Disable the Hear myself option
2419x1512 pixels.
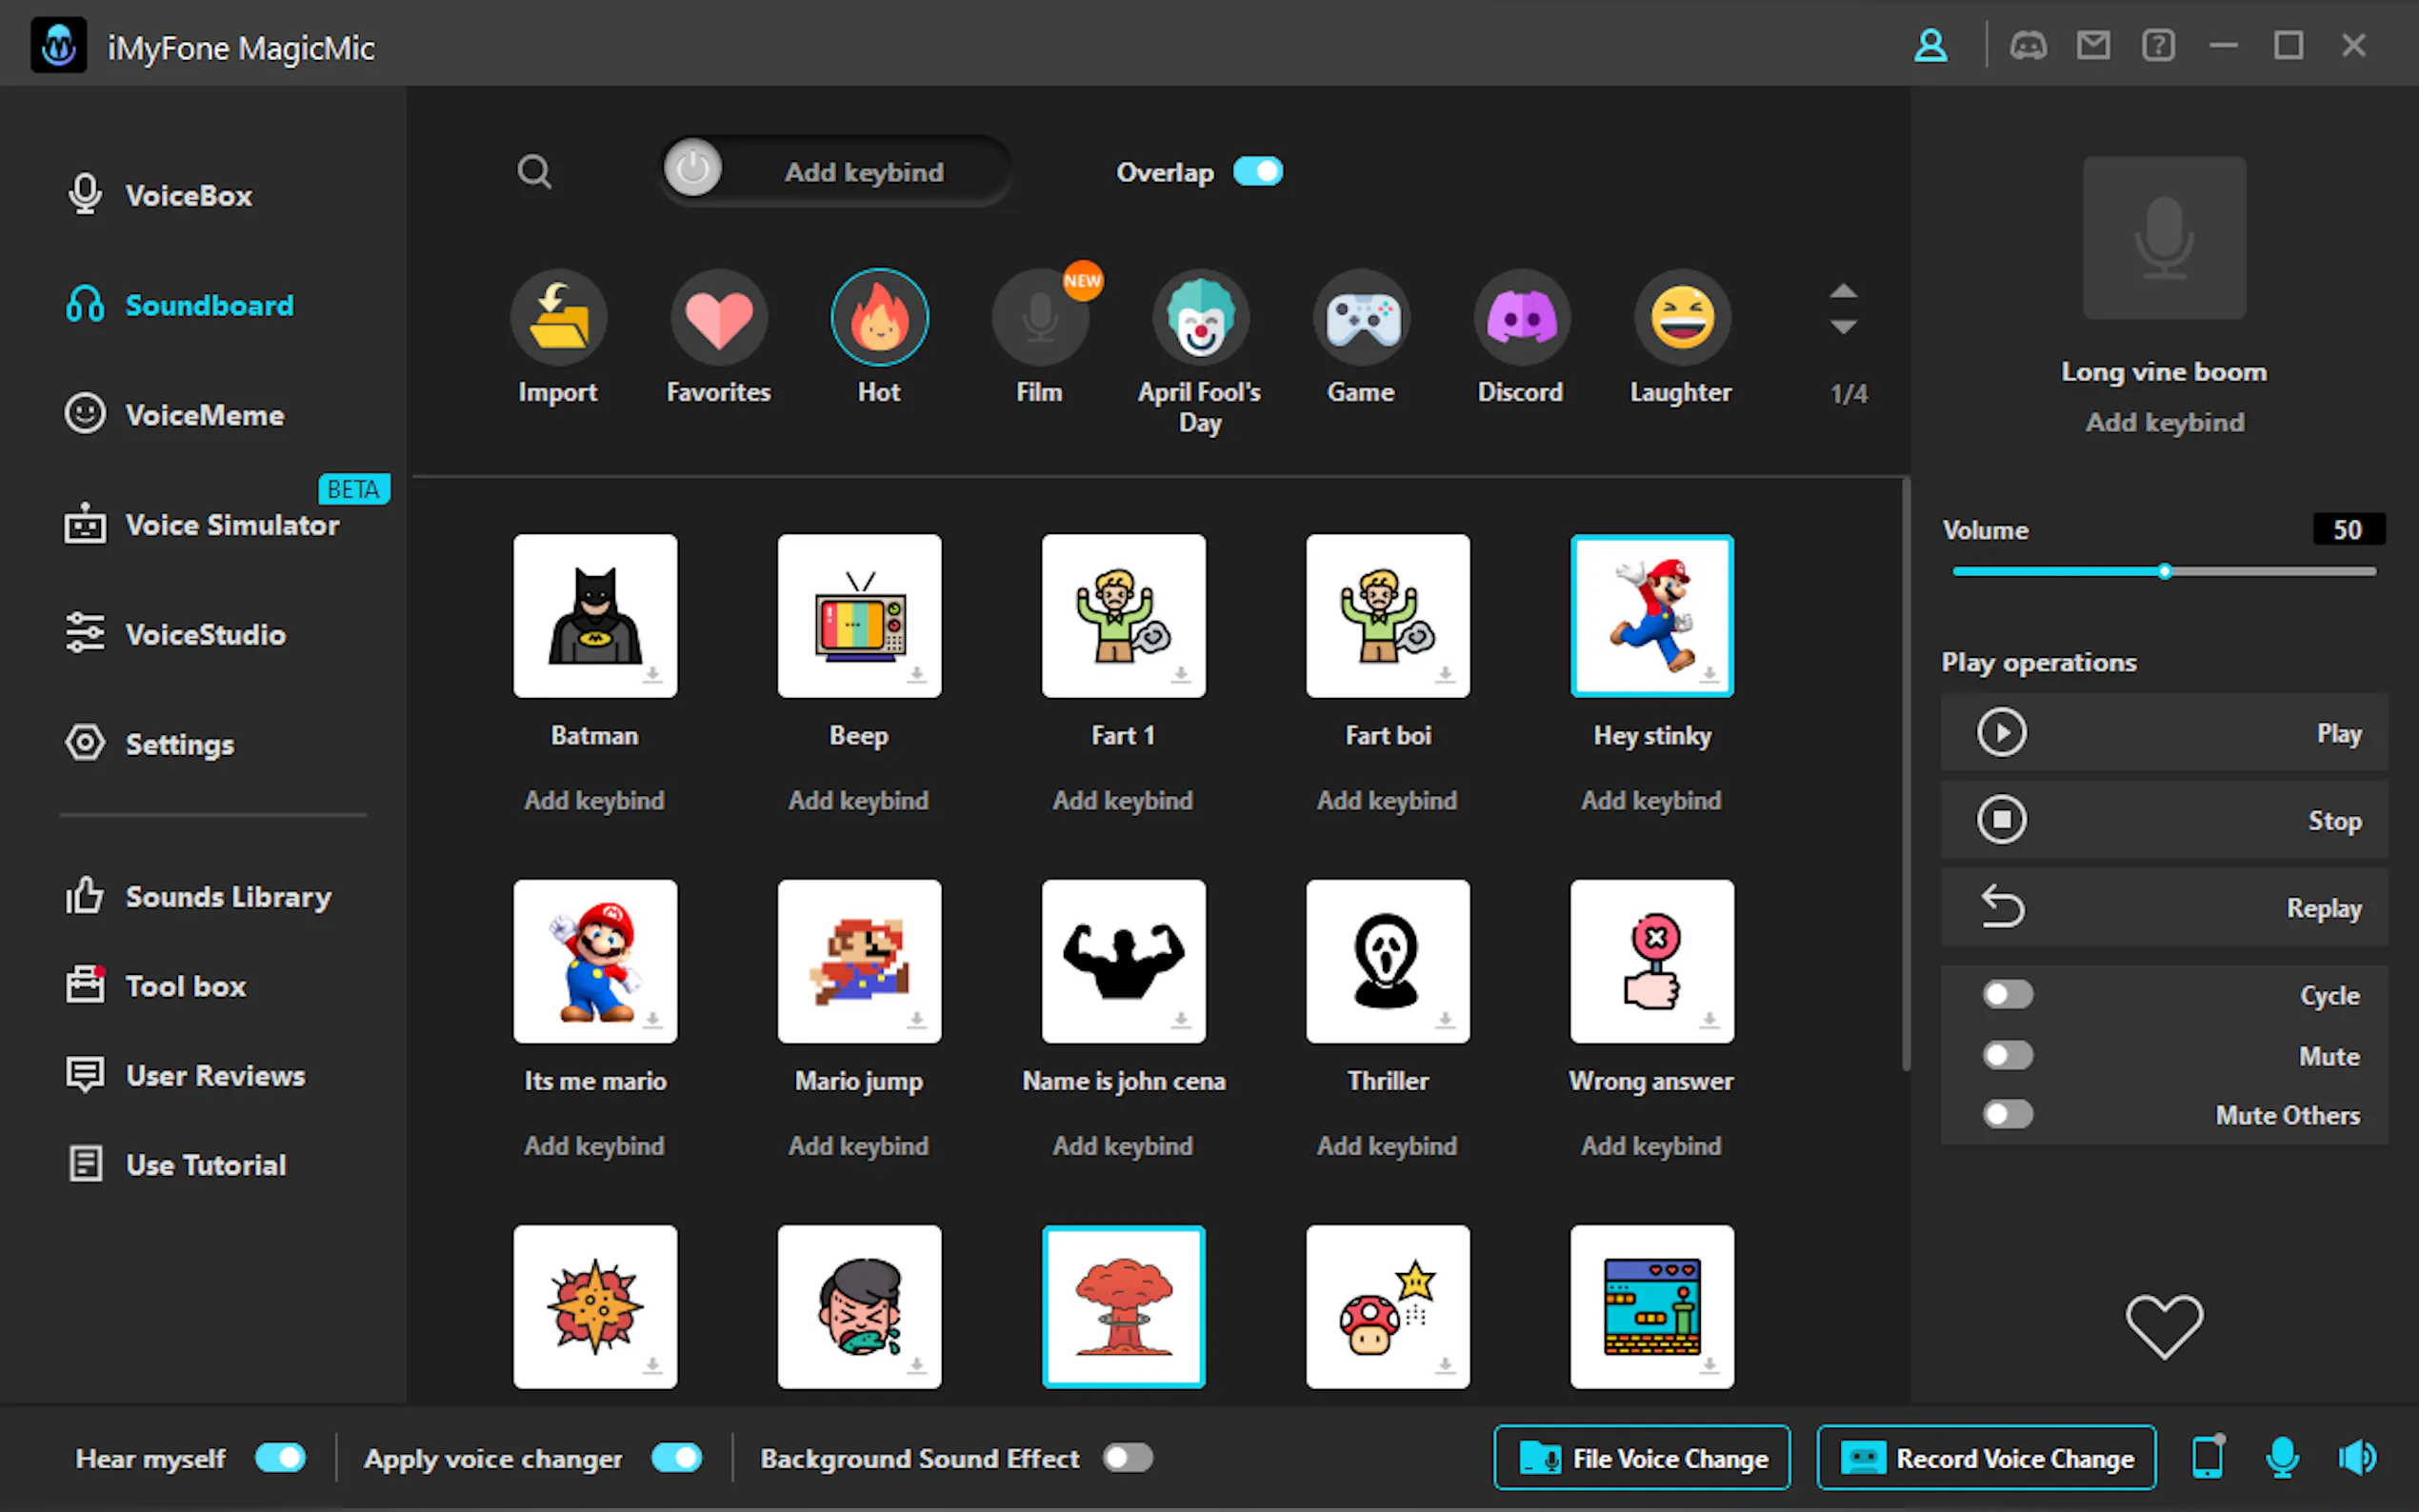point(279,1458)
